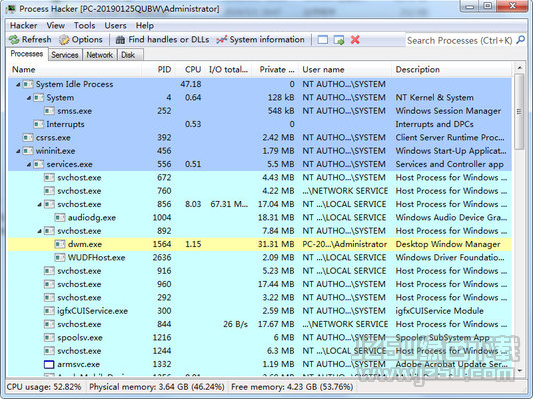The height and width of the screenshot is (400, 533).
Task: Click the System Idle Process icon
Action: click(28, 84)
